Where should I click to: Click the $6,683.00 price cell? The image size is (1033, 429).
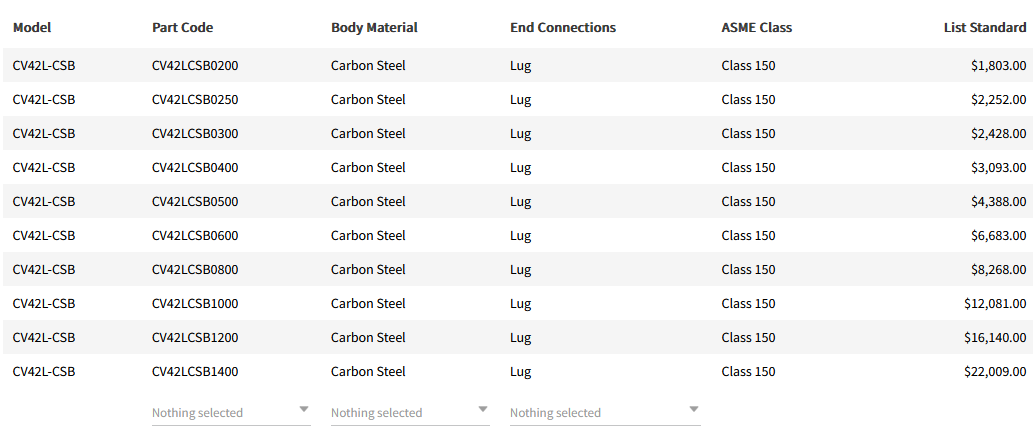pos(998,236)
